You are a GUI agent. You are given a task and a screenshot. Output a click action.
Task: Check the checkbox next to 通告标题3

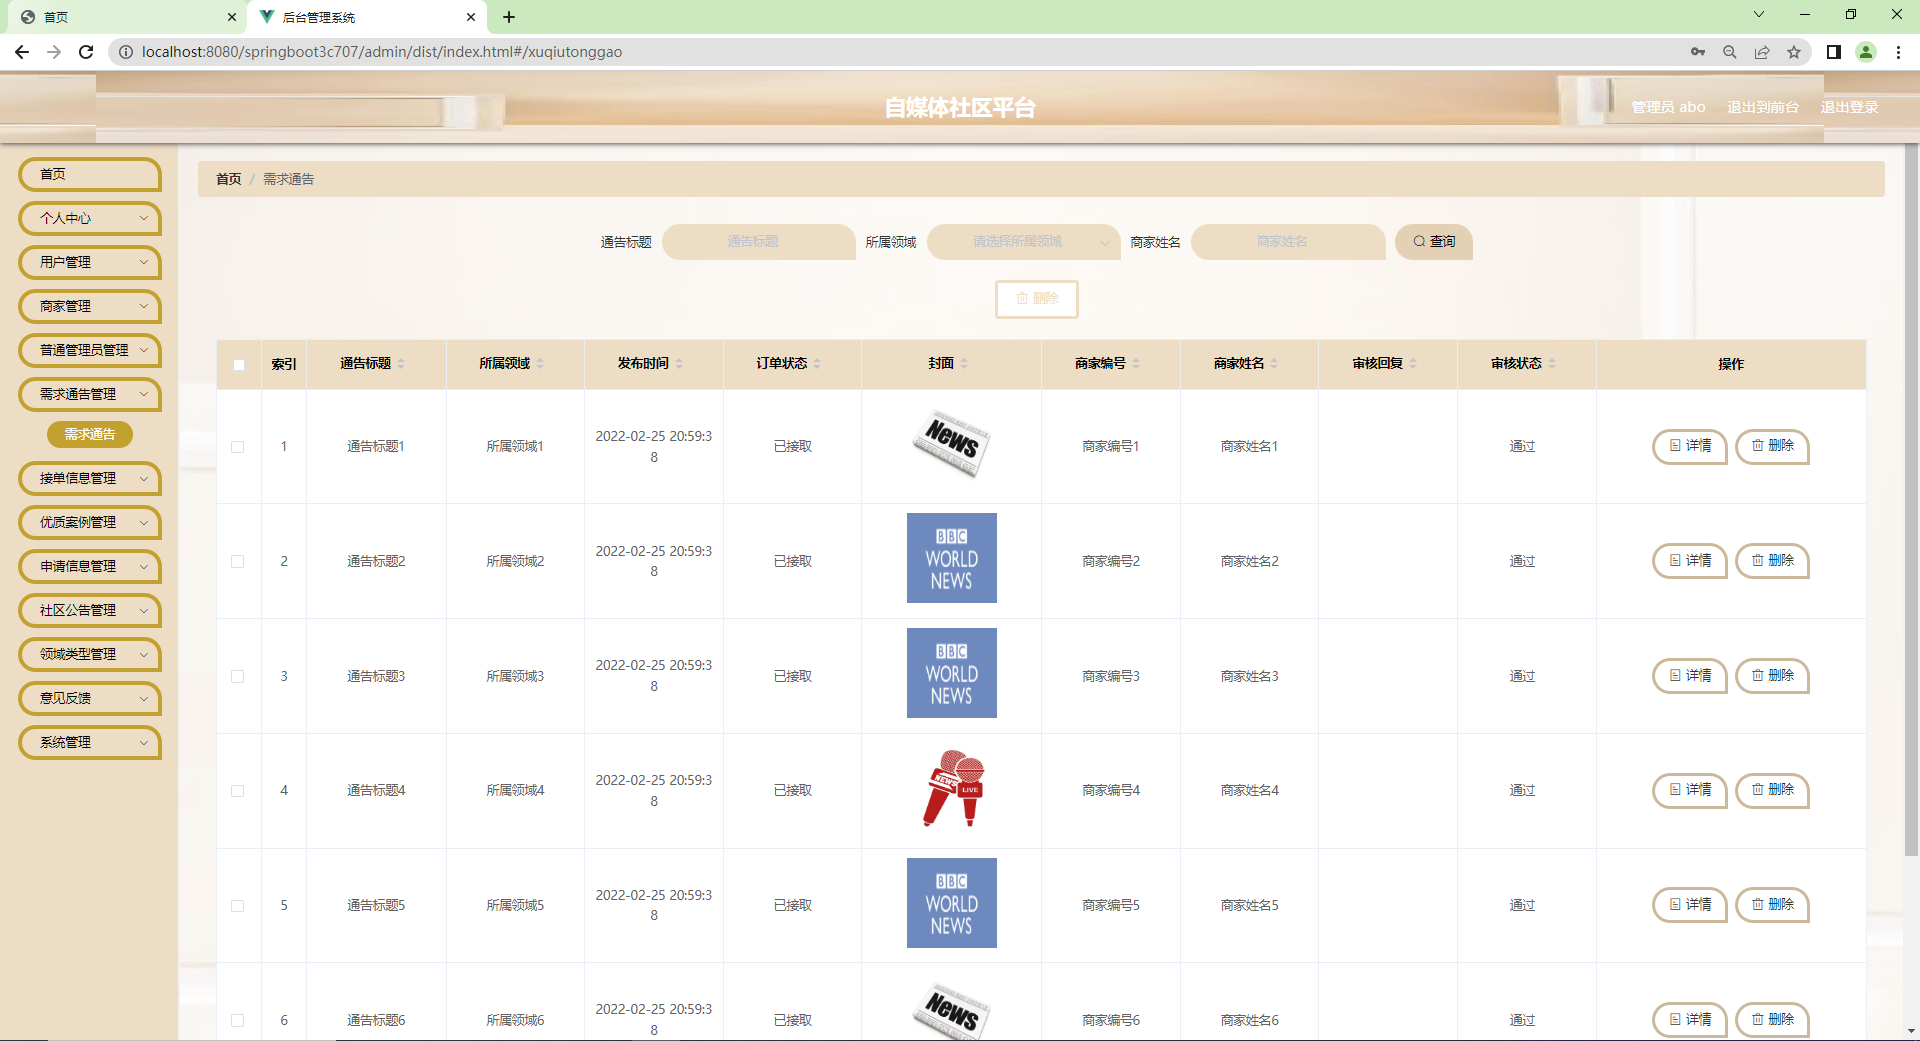[238, 676]
